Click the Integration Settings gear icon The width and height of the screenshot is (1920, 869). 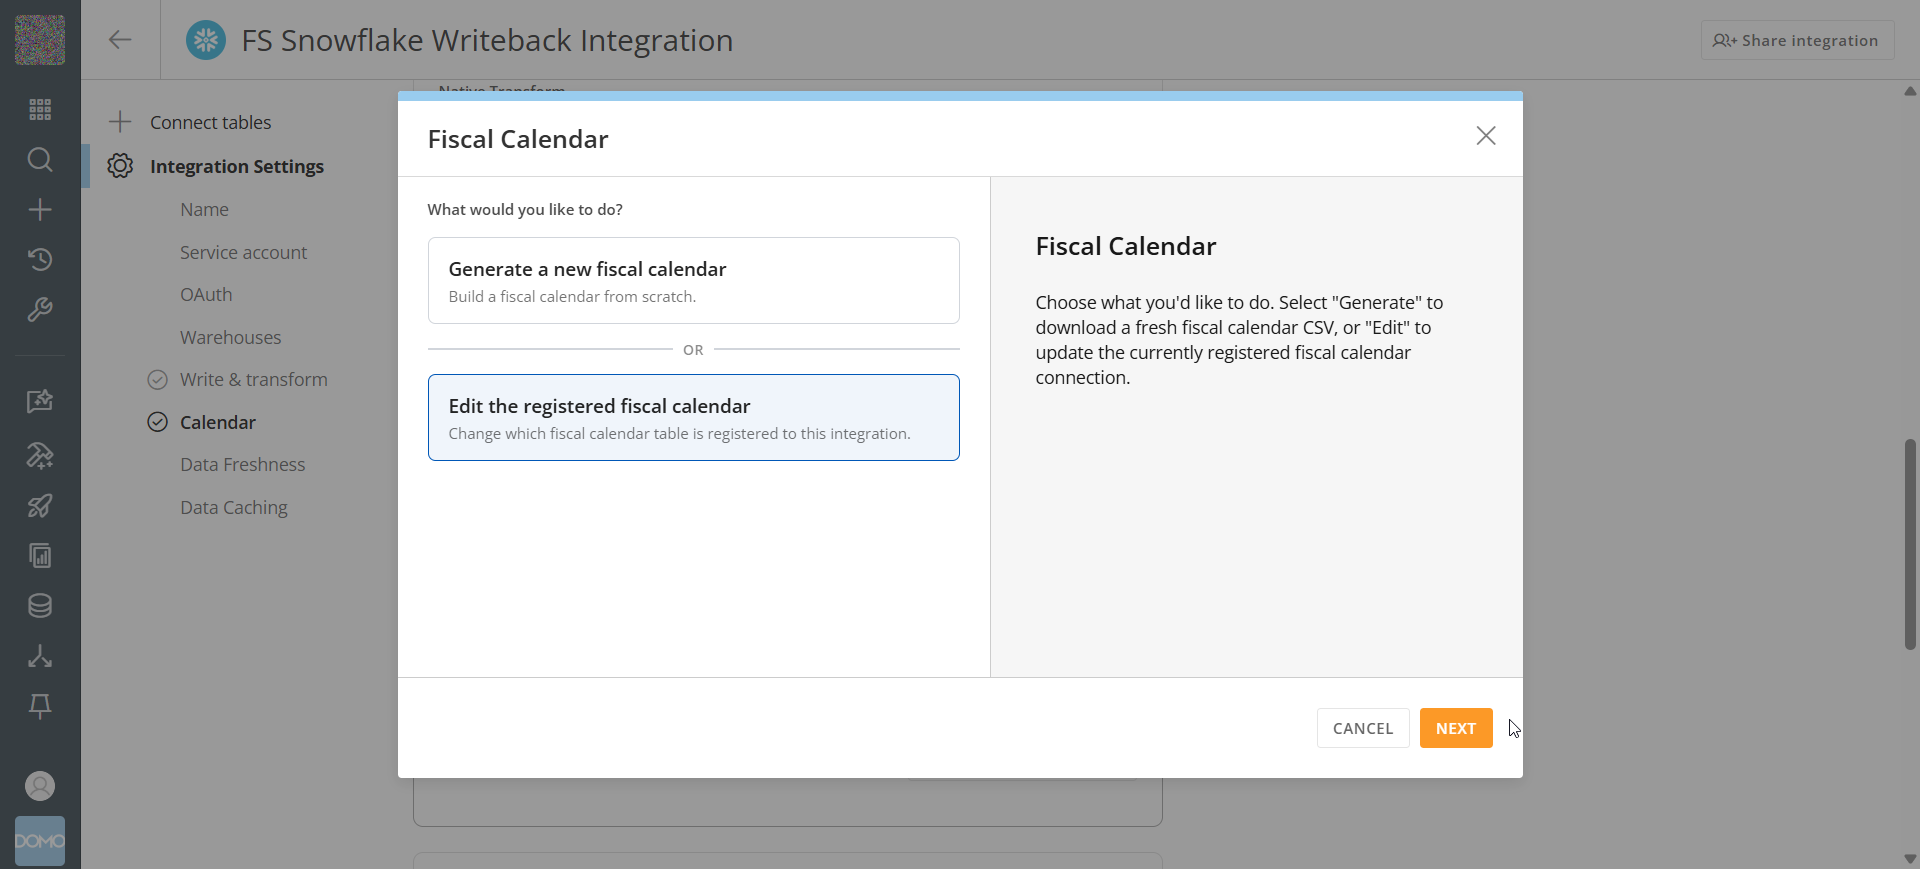click(120, 166)
